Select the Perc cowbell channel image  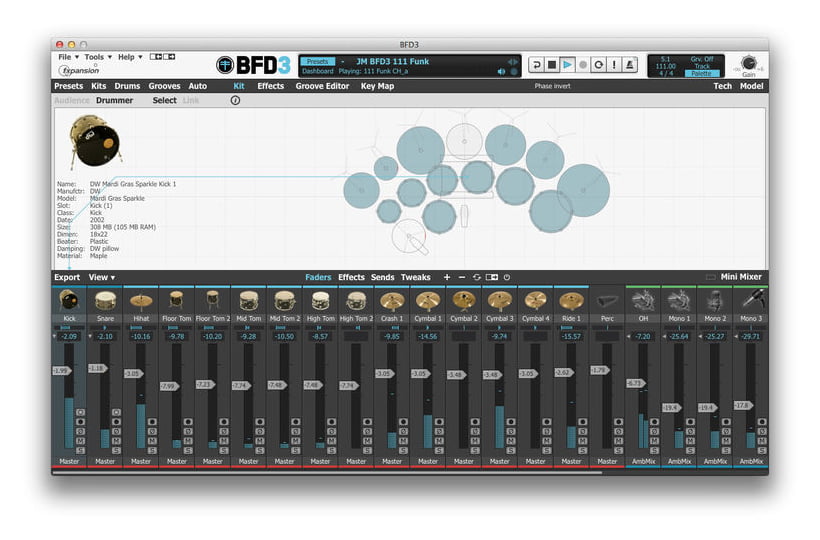pos(607,301)
